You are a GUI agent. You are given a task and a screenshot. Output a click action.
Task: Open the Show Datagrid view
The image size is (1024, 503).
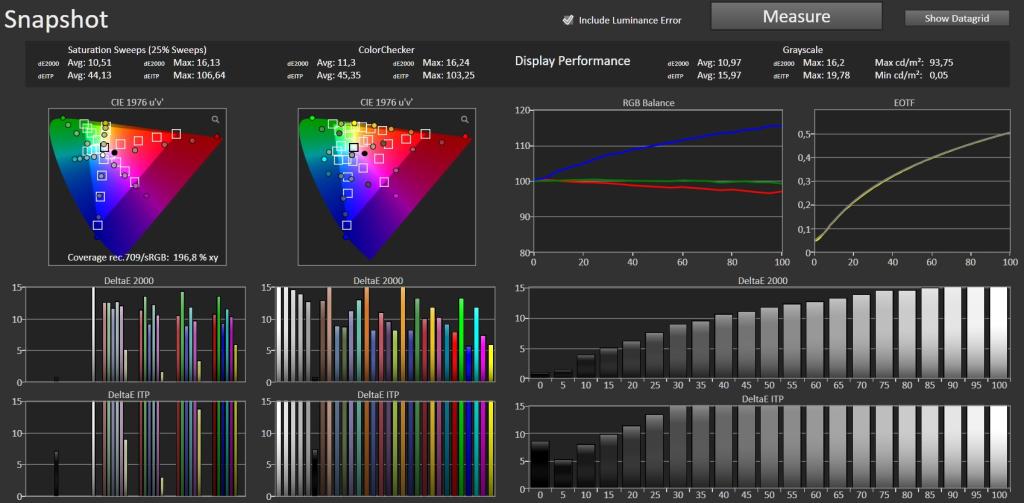pyautogui.click(x=957, y=18)
